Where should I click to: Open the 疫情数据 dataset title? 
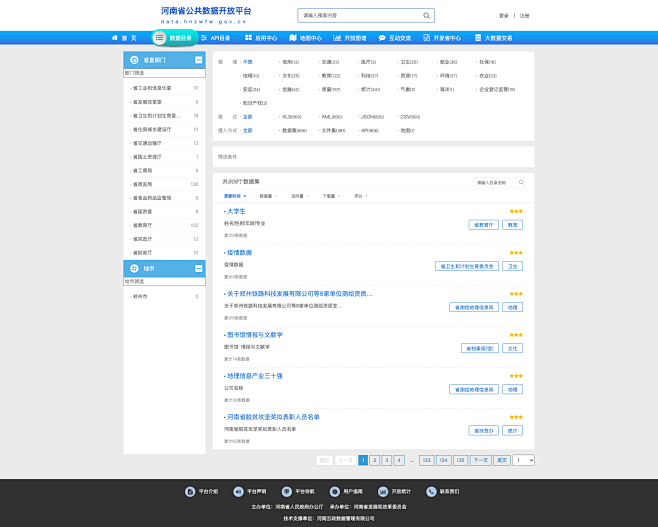pyautogui.click(x=240, y=253)
